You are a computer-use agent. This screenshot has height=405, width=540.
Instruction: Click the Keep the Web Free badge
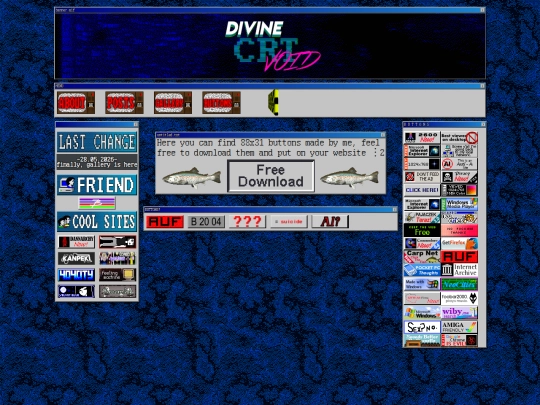pos(422,230)
